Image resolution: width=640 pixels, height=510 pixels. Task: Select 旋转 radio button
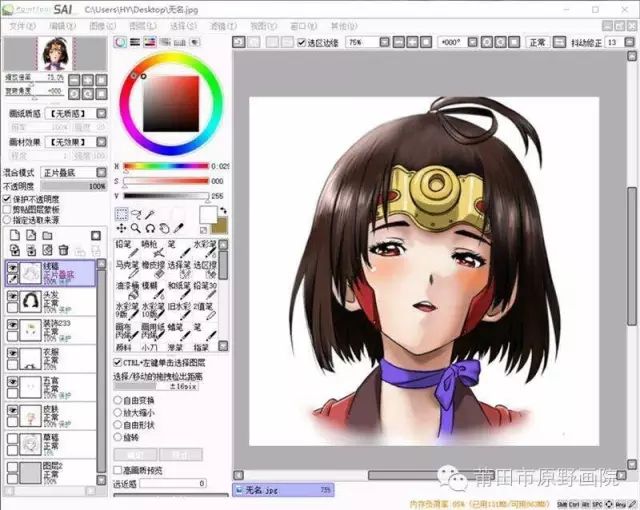(x=118, y=437)
